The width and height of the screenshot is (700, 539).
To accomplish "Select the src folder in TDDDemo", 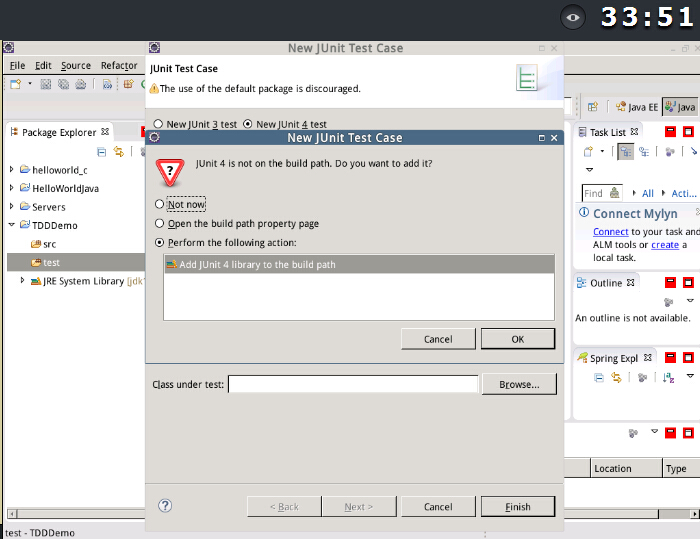I will (x=43, y=244).
